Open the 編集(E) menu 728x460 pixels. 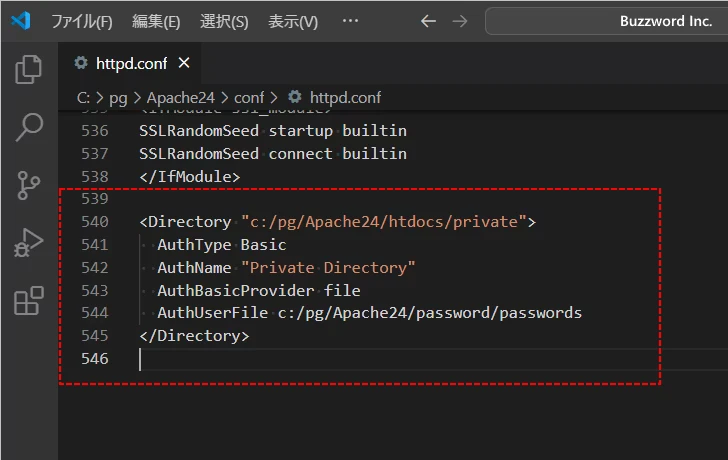(x=156, y=21)
